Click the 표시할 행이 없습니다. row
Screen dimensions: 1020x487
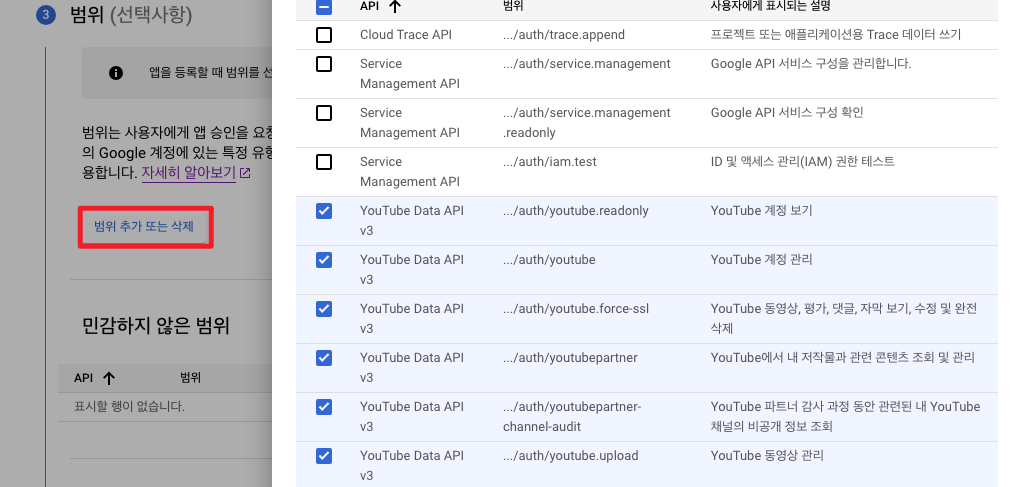tap(165, 407)
